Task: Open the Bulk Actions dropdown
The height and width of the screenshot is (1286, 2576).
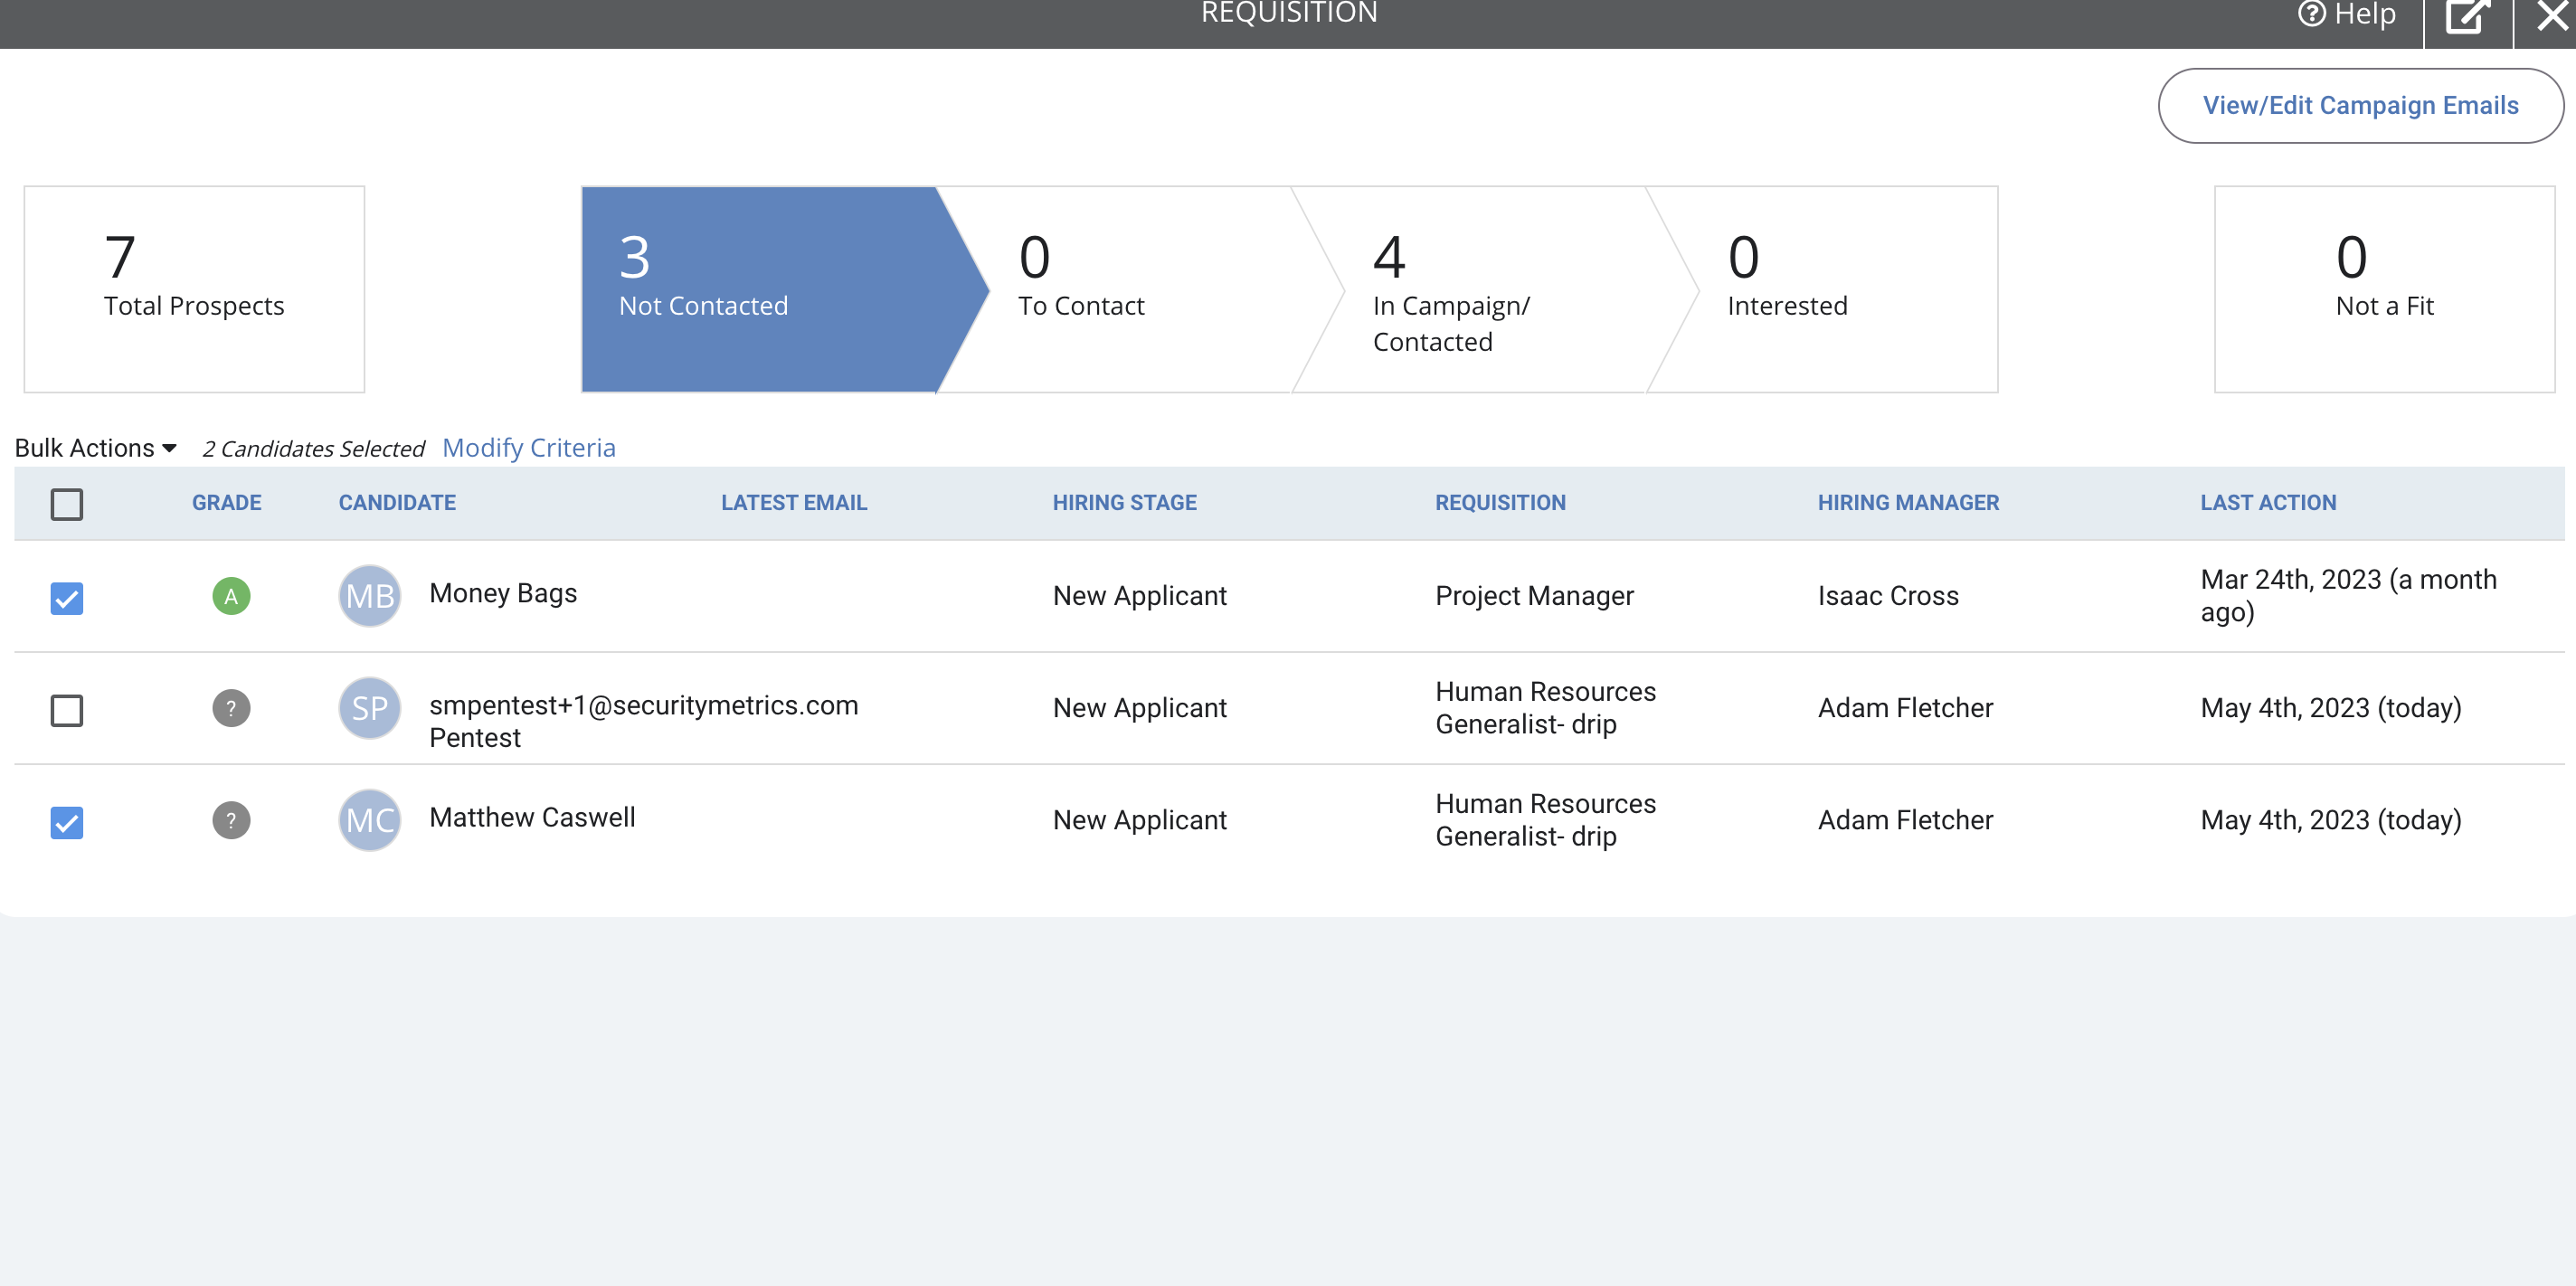Action: point(96,448)
